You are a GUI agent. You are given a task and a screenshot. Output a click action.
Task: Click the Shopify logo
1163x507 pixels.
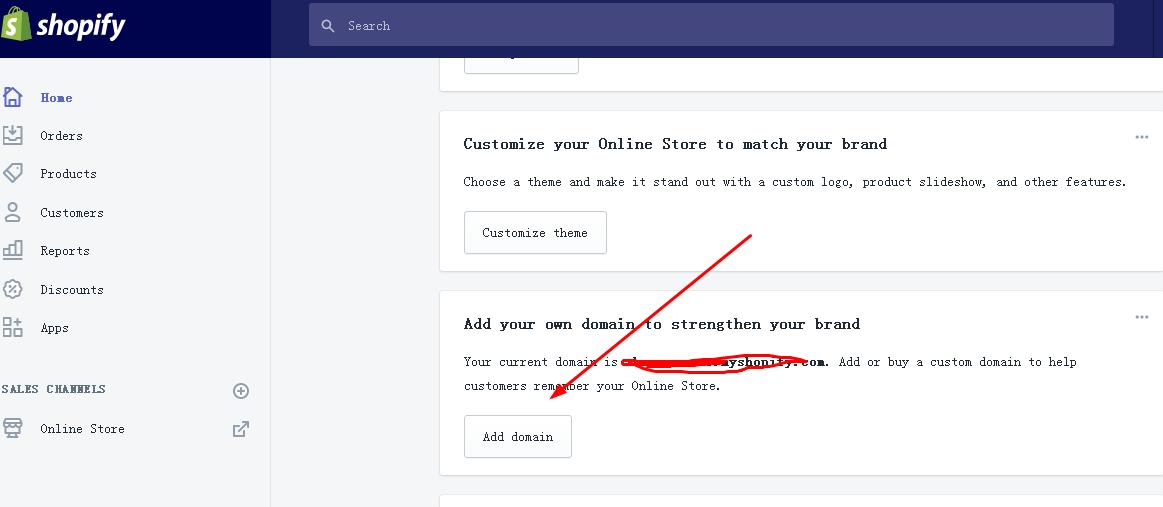click(63, 24)
